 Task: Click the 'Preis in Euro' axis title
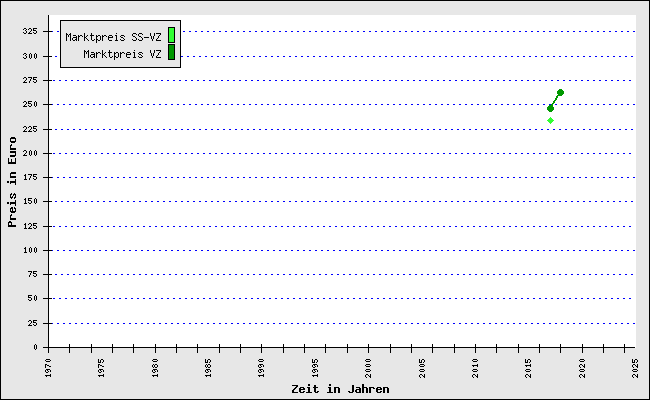[x=12, y=182]
